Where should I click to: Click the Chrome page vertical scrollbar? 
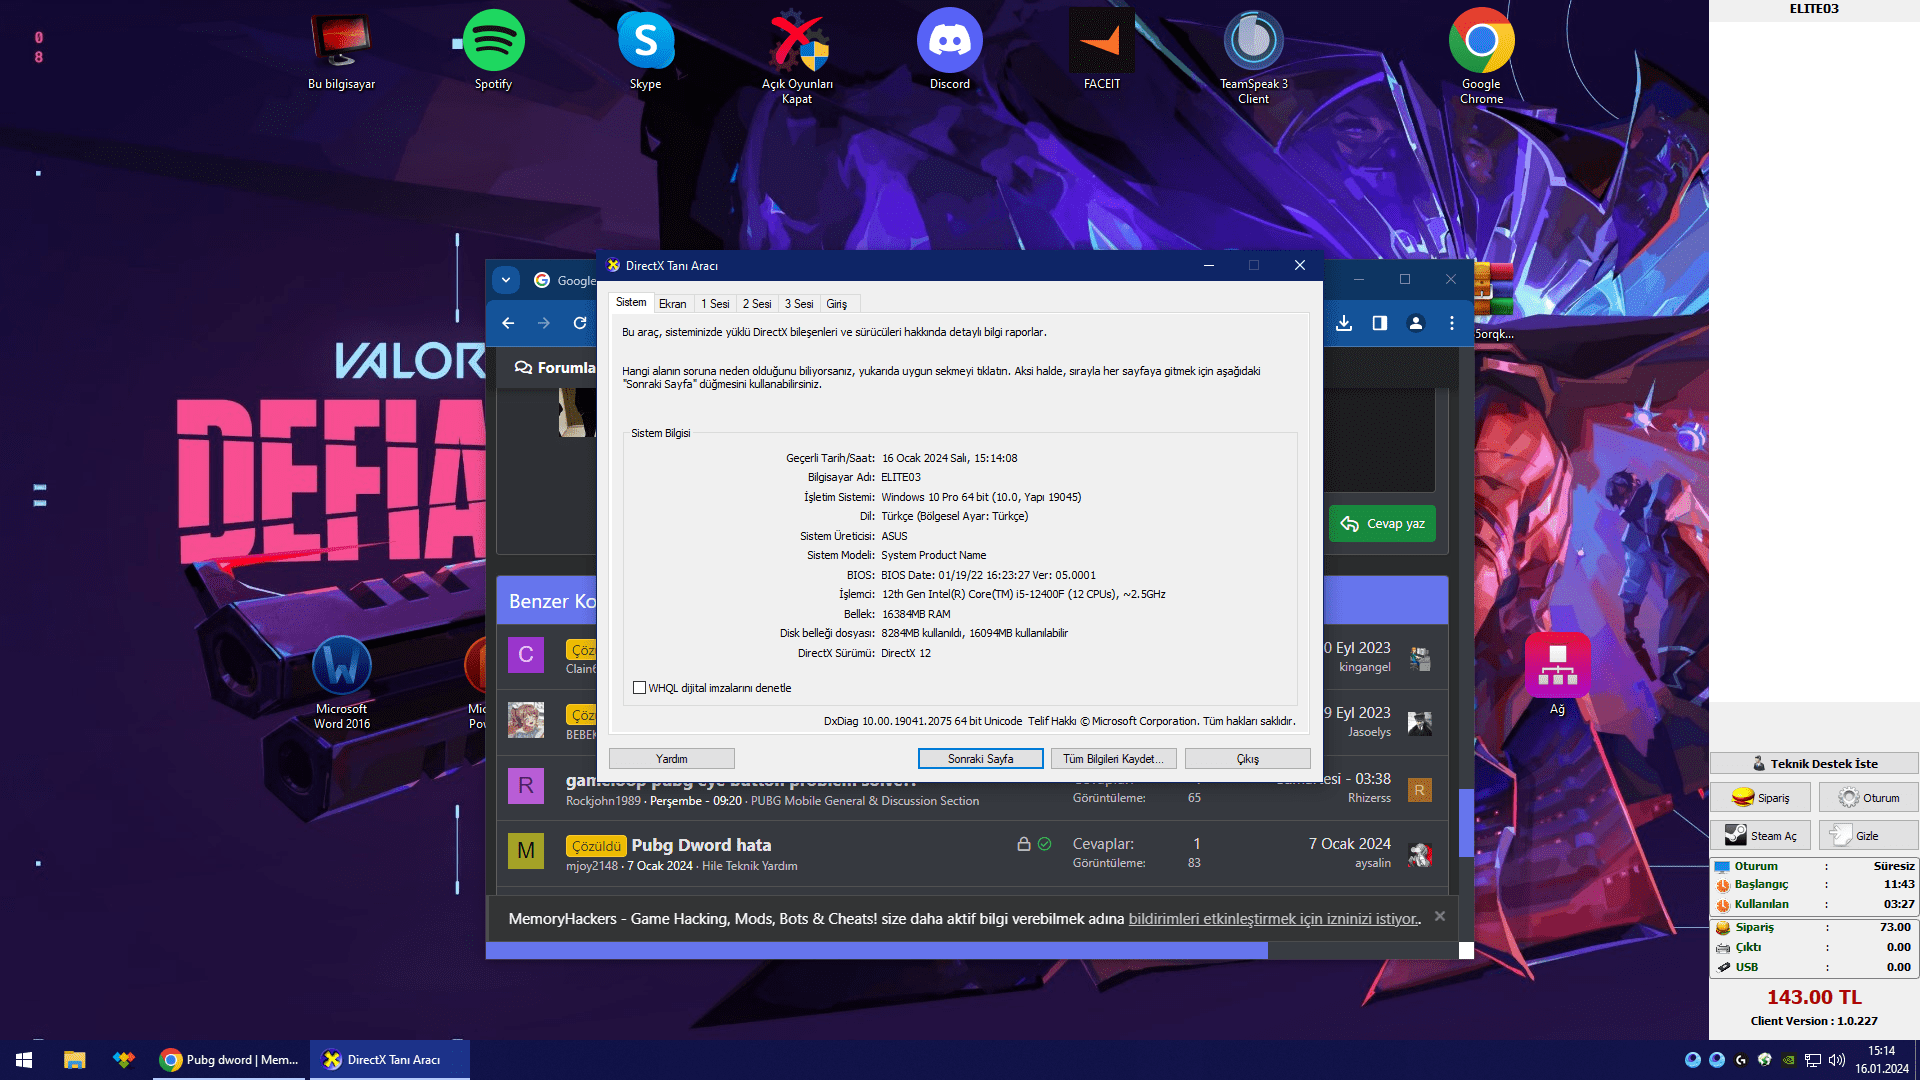[1466, 822]
